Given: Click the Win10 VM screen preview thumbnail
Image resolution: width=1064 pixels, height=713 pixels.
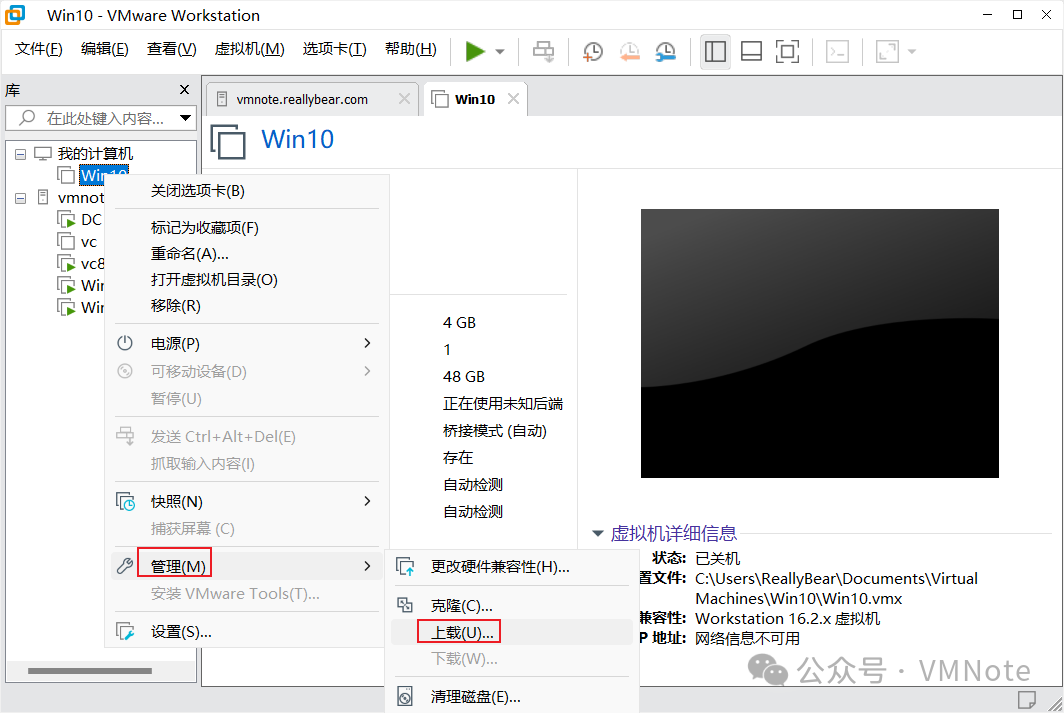Looking at the screenshot, I should tap(820, 343).
